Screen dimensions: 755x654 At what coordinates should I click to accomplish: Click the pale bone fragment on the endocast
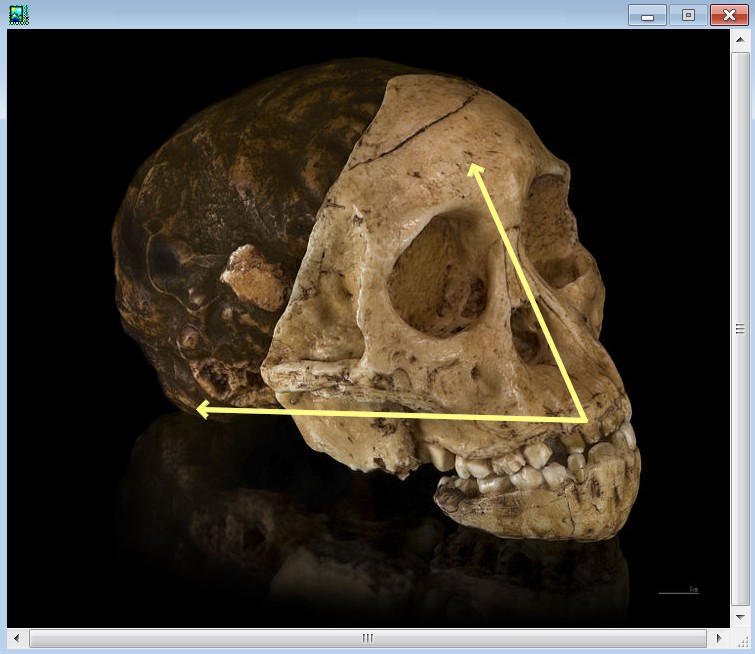pyautogui.click(x=254, y=276)
